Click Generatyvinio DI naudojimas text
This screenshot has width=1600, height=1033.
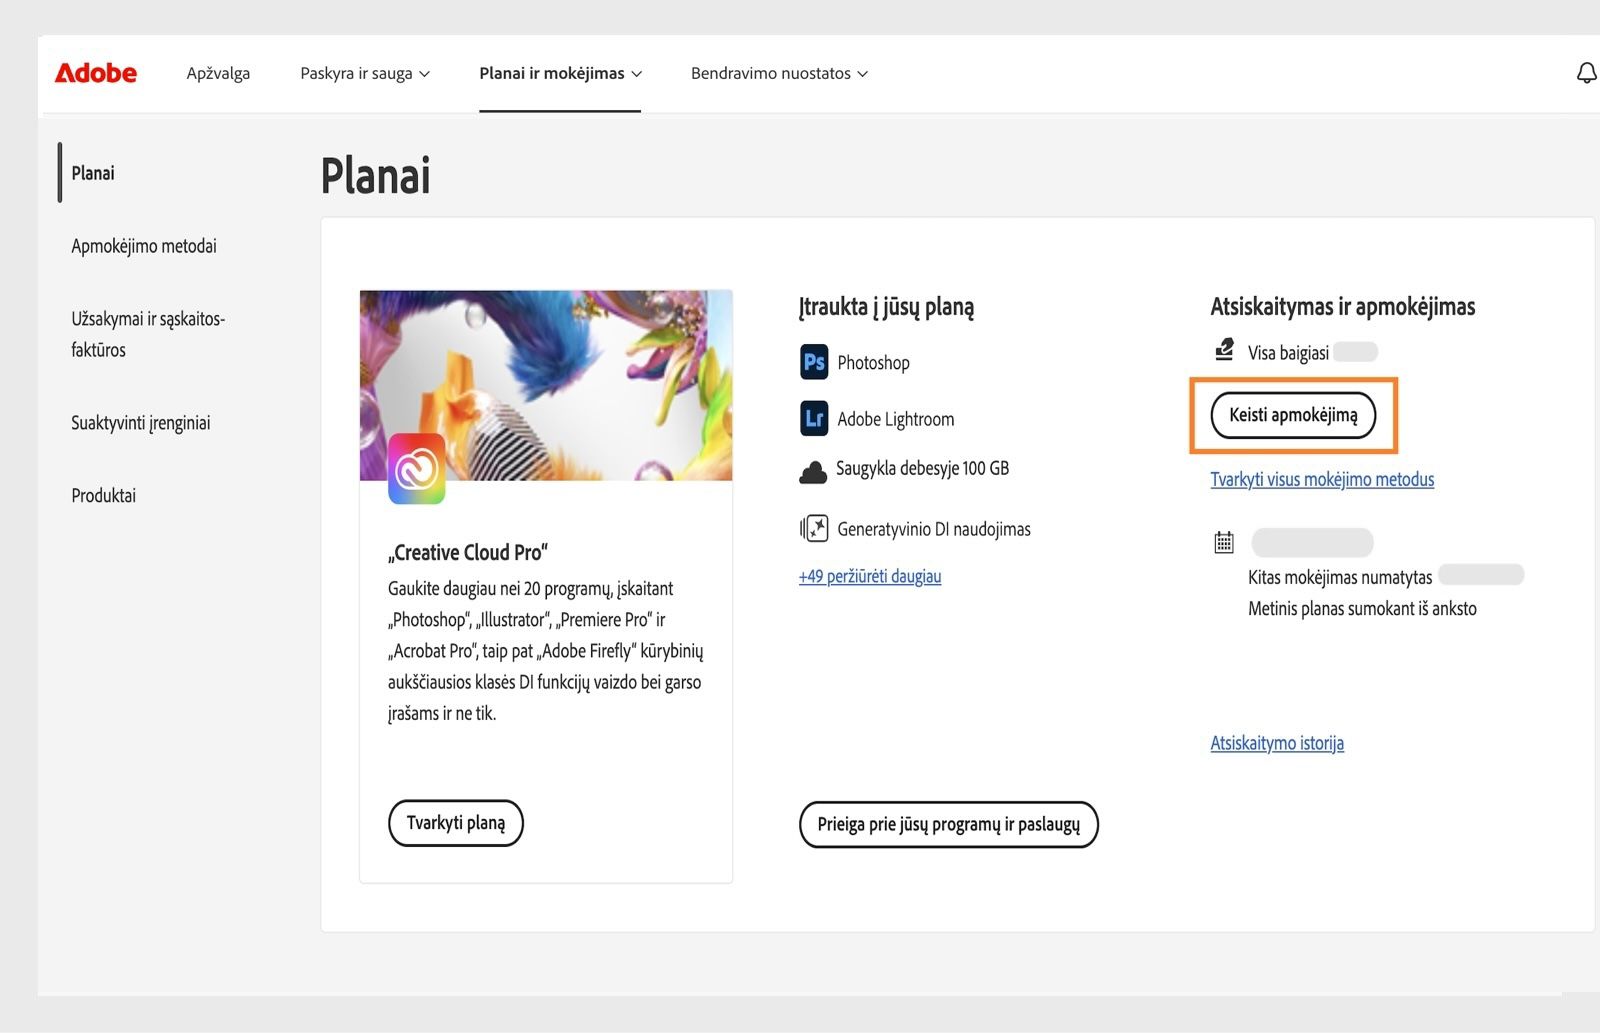(x=934, y=529)
